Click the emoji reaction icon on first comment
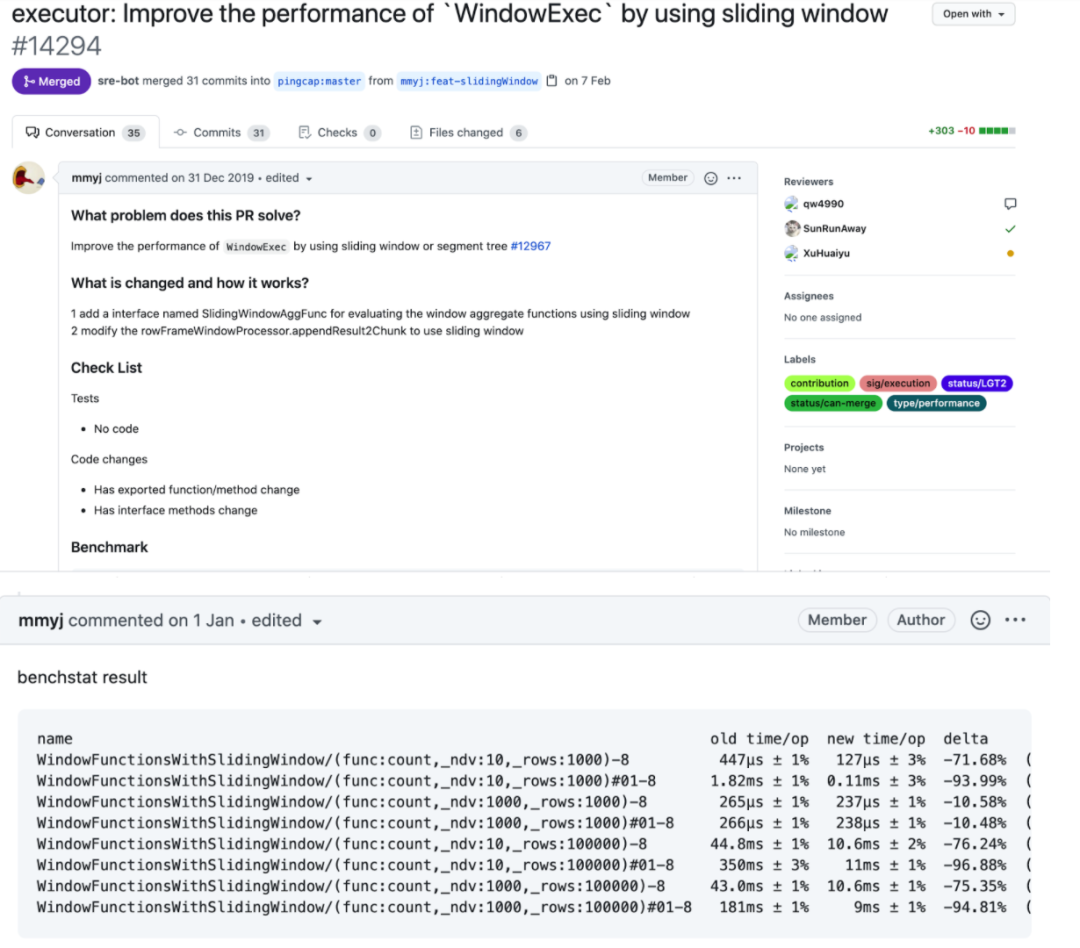The height and width of the screenshot is (948, 1080). (x=711, y=178)
